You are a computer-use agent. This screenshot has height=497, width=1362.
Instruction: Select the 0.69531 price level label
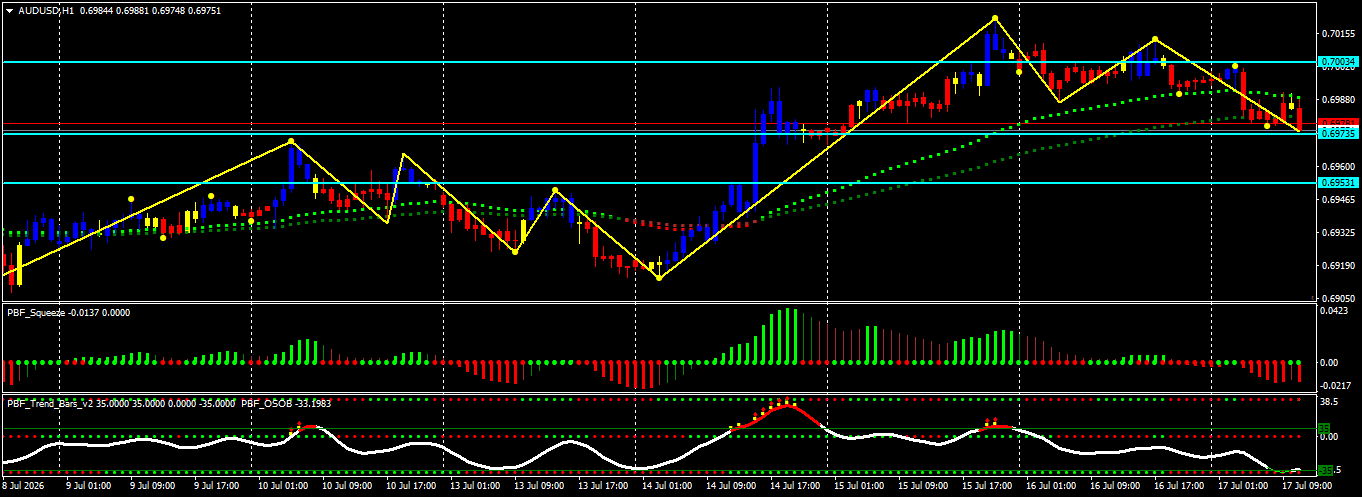coord(1339,183)
